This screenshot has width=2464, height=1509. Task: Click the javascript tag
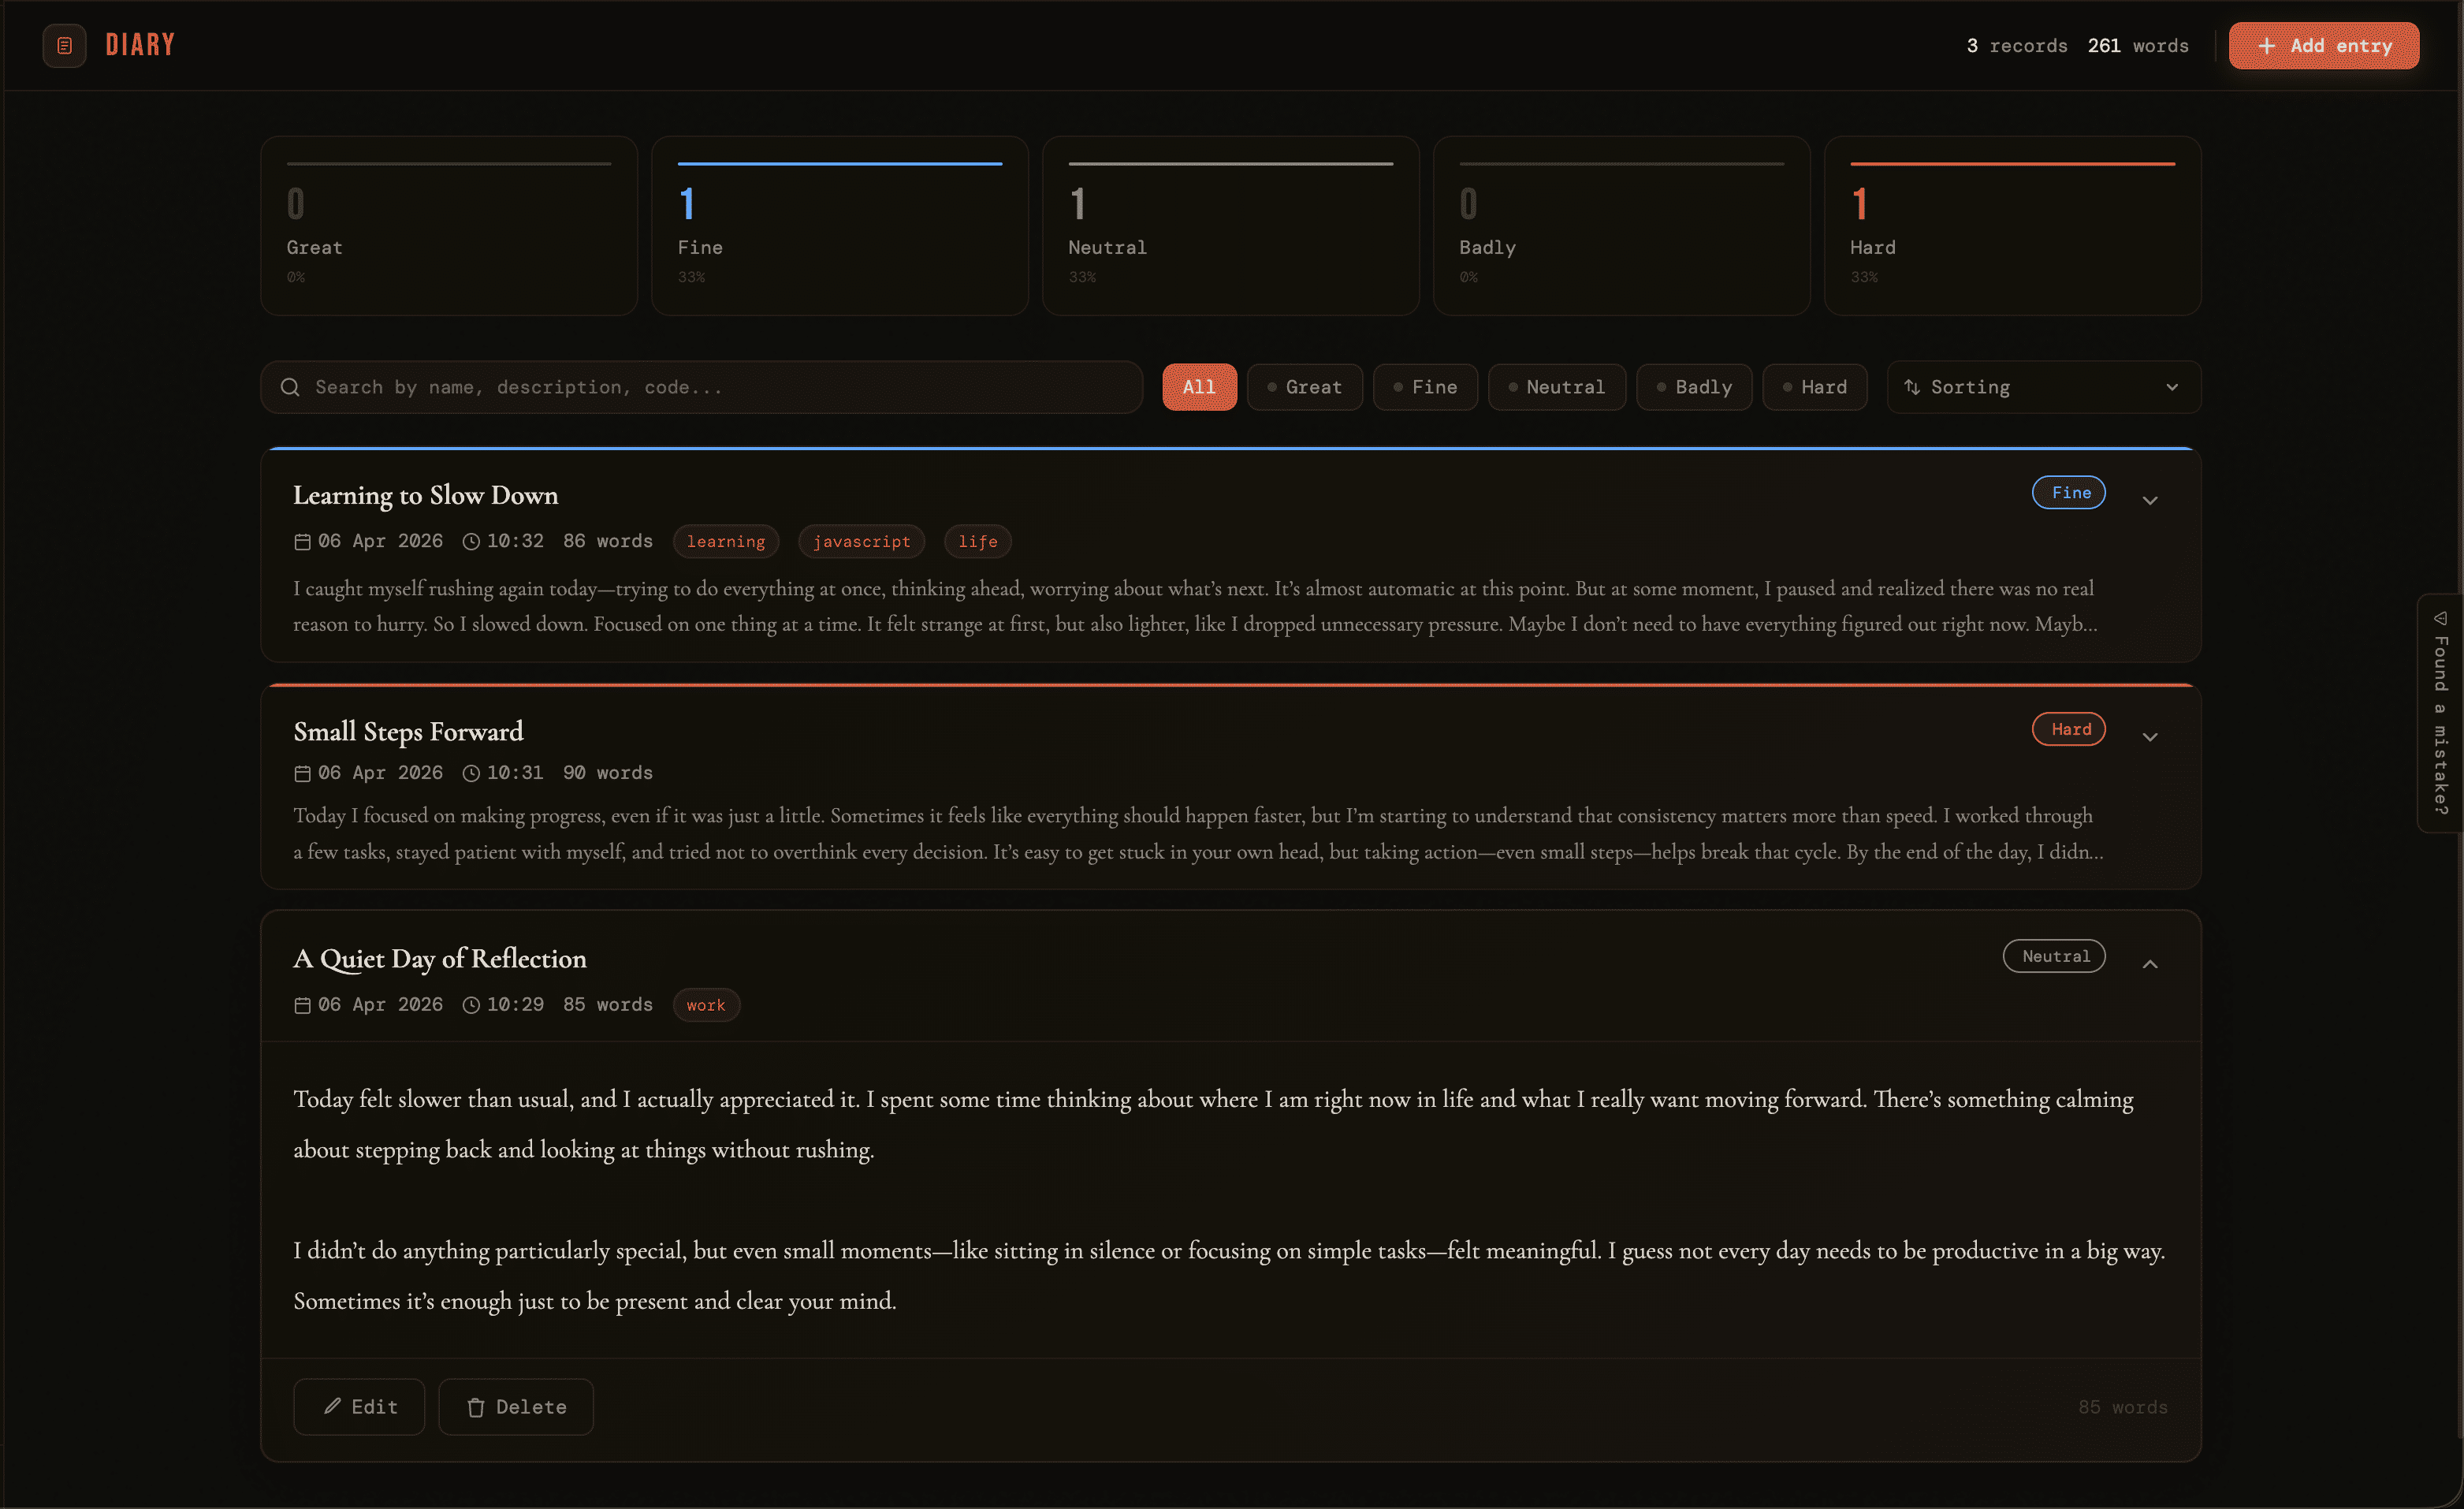click(x=862, y=542)
